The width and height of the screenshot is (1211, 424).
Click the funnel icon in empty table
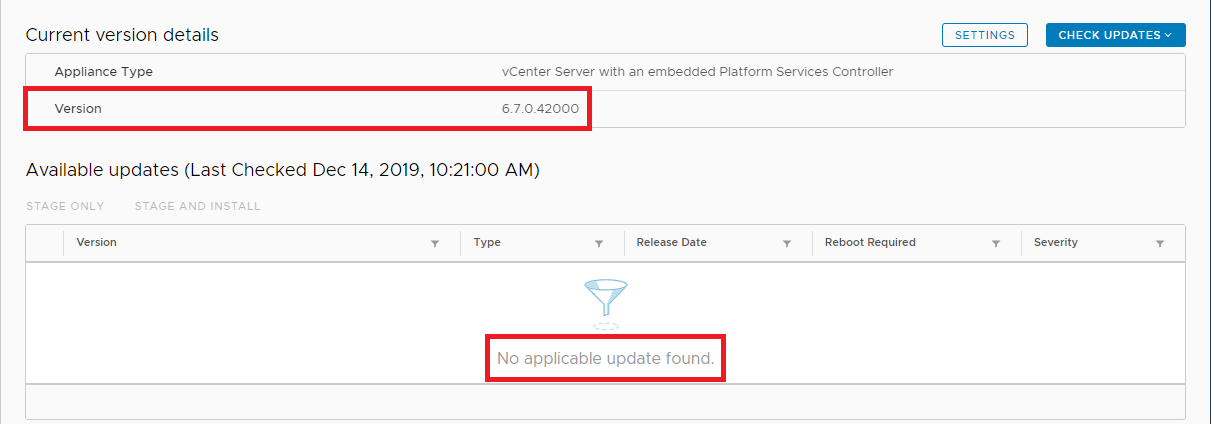coord(605,298)
